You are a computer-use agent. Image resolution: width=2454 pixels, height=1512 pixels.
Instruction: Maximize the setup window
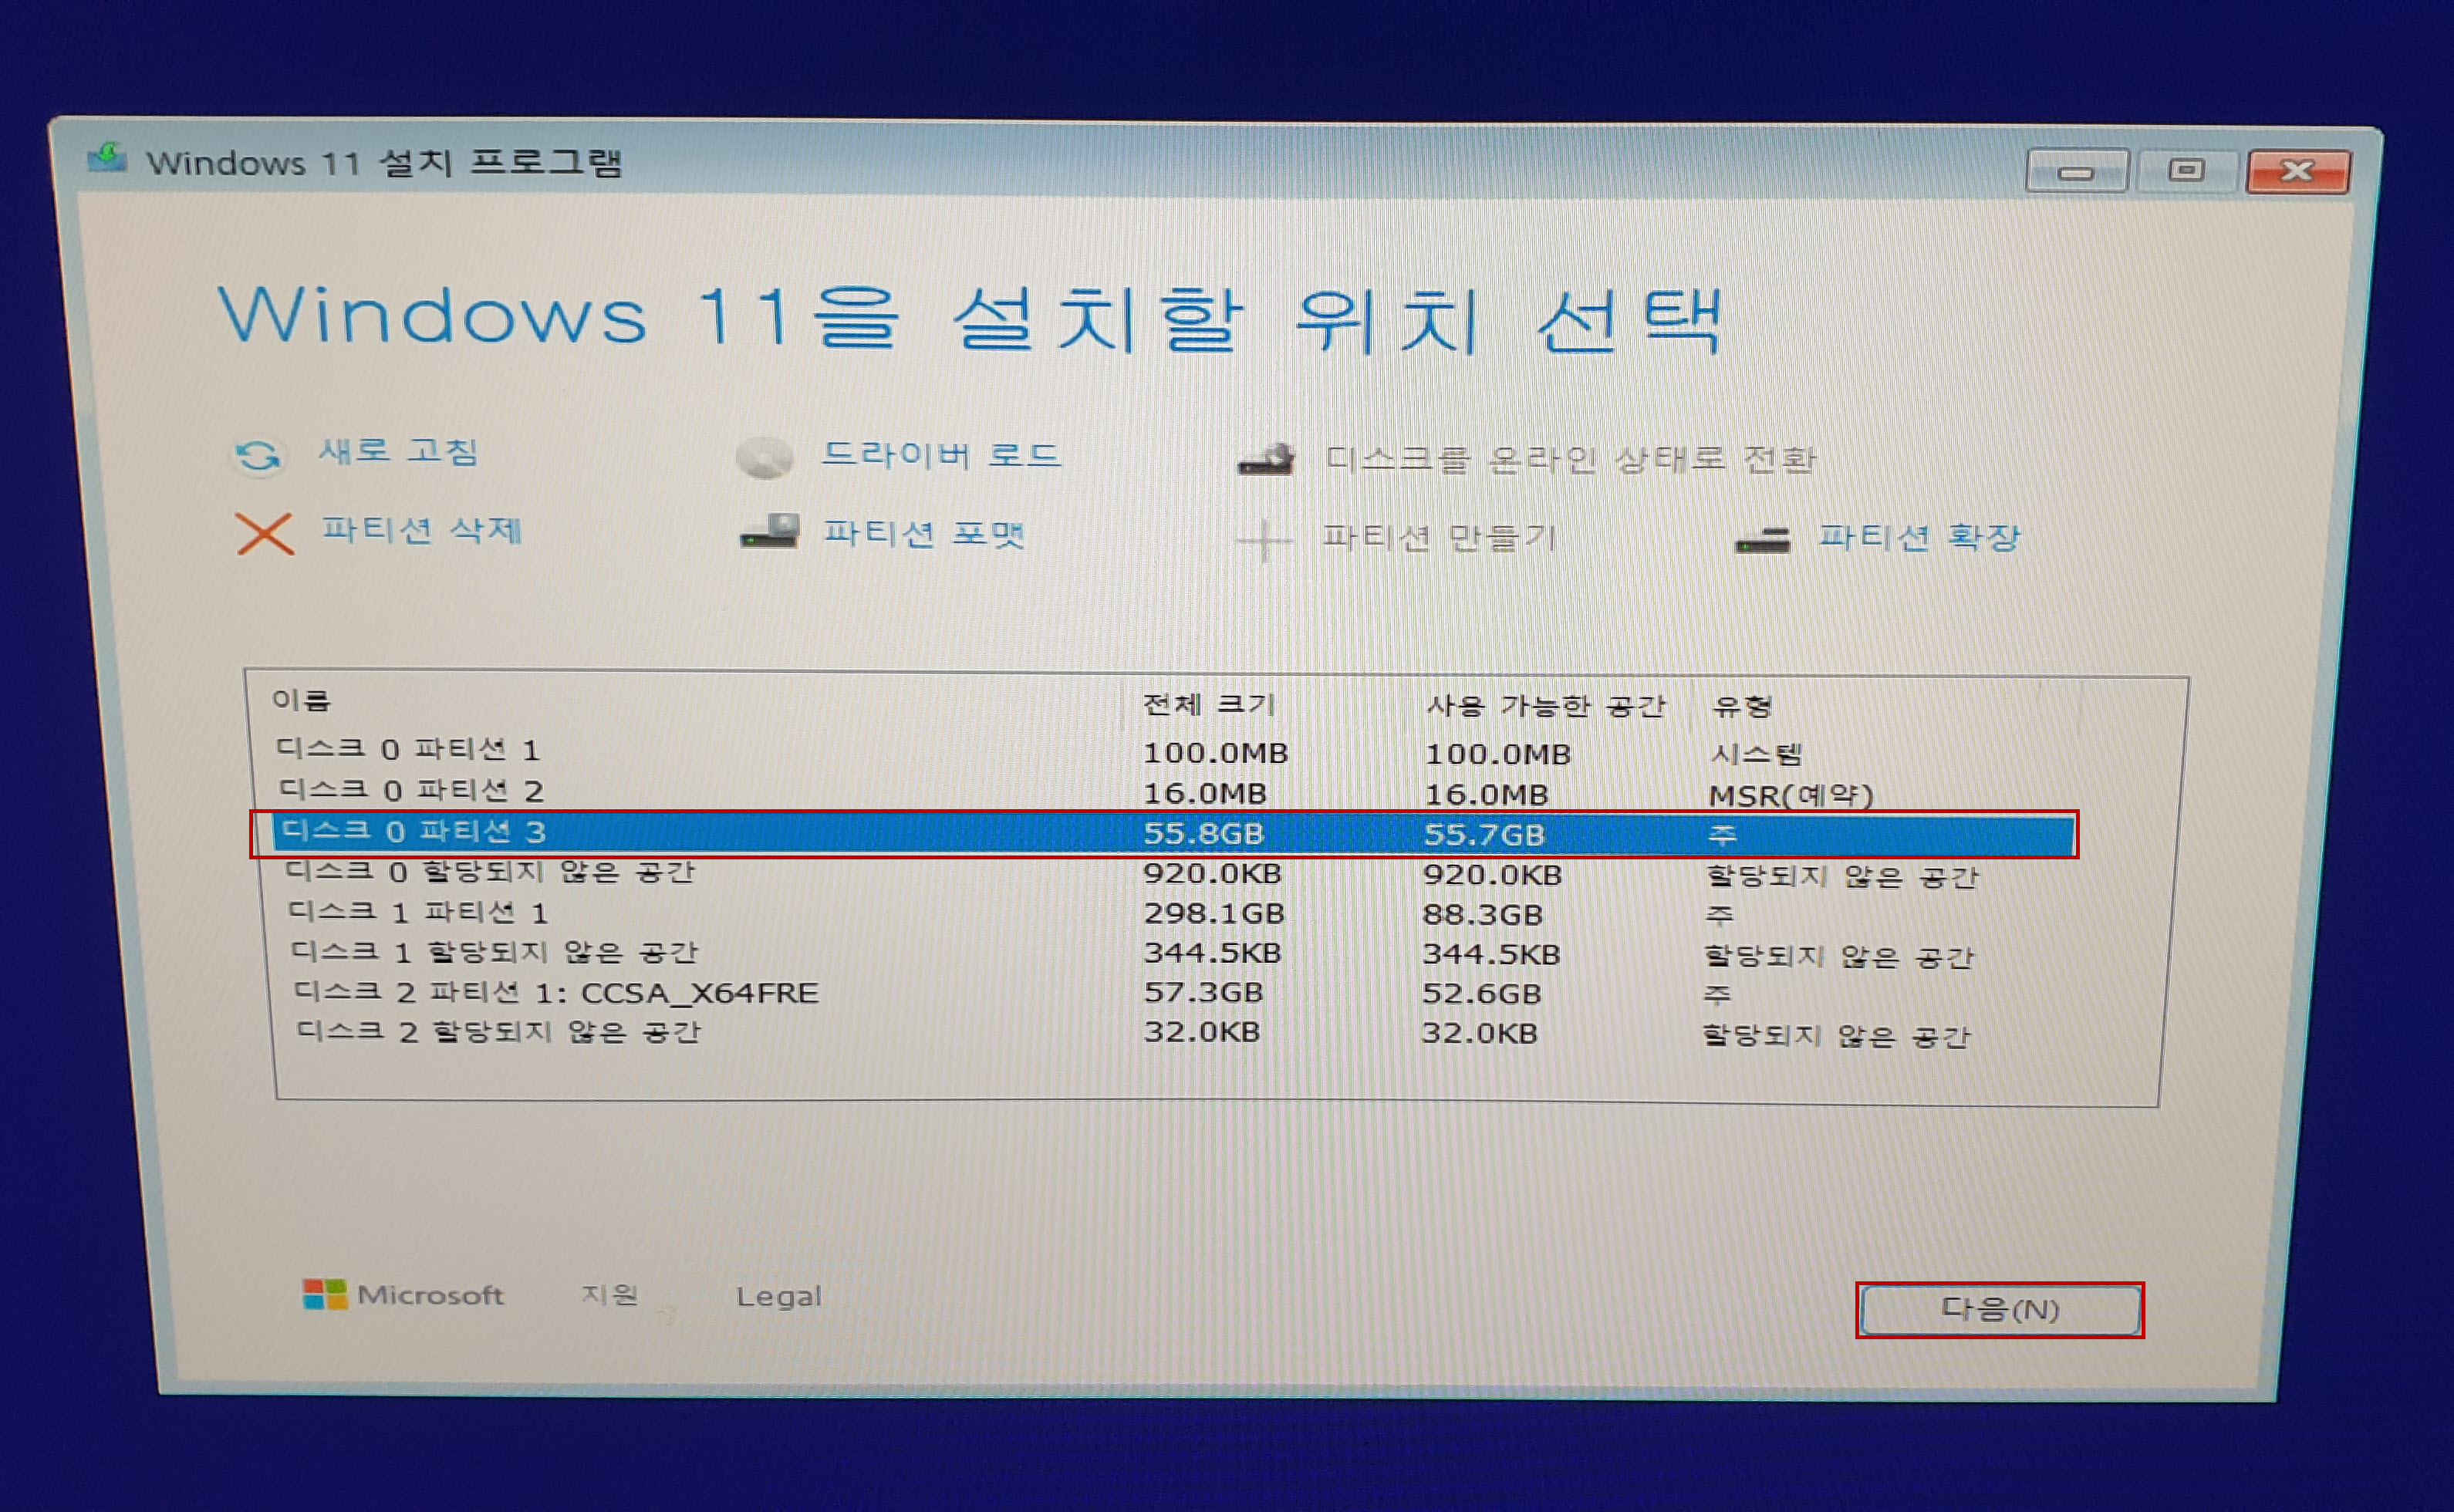pos(2186,171)
